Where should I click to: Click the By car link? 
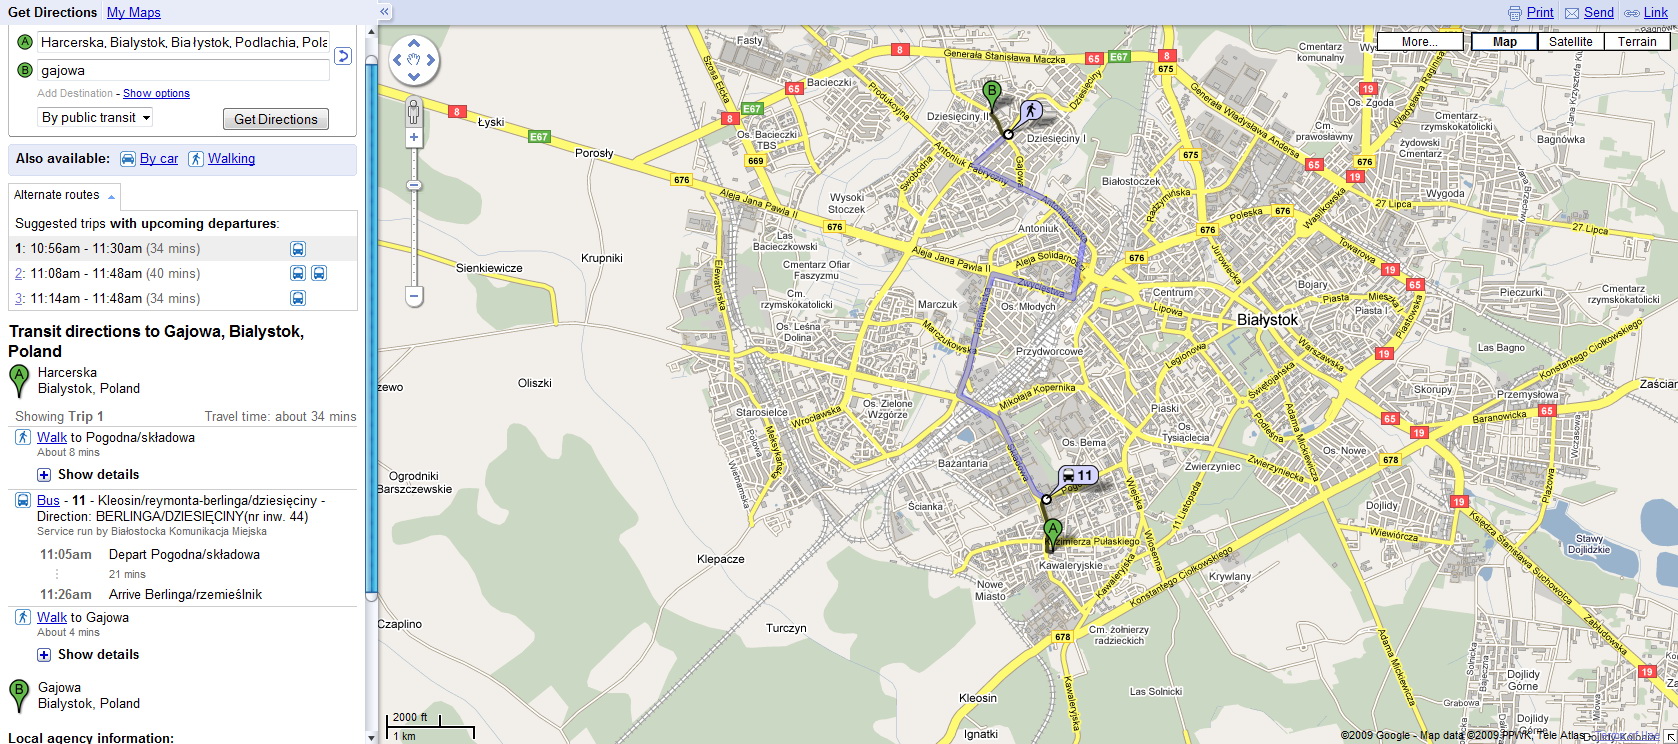tap(159, 158)
